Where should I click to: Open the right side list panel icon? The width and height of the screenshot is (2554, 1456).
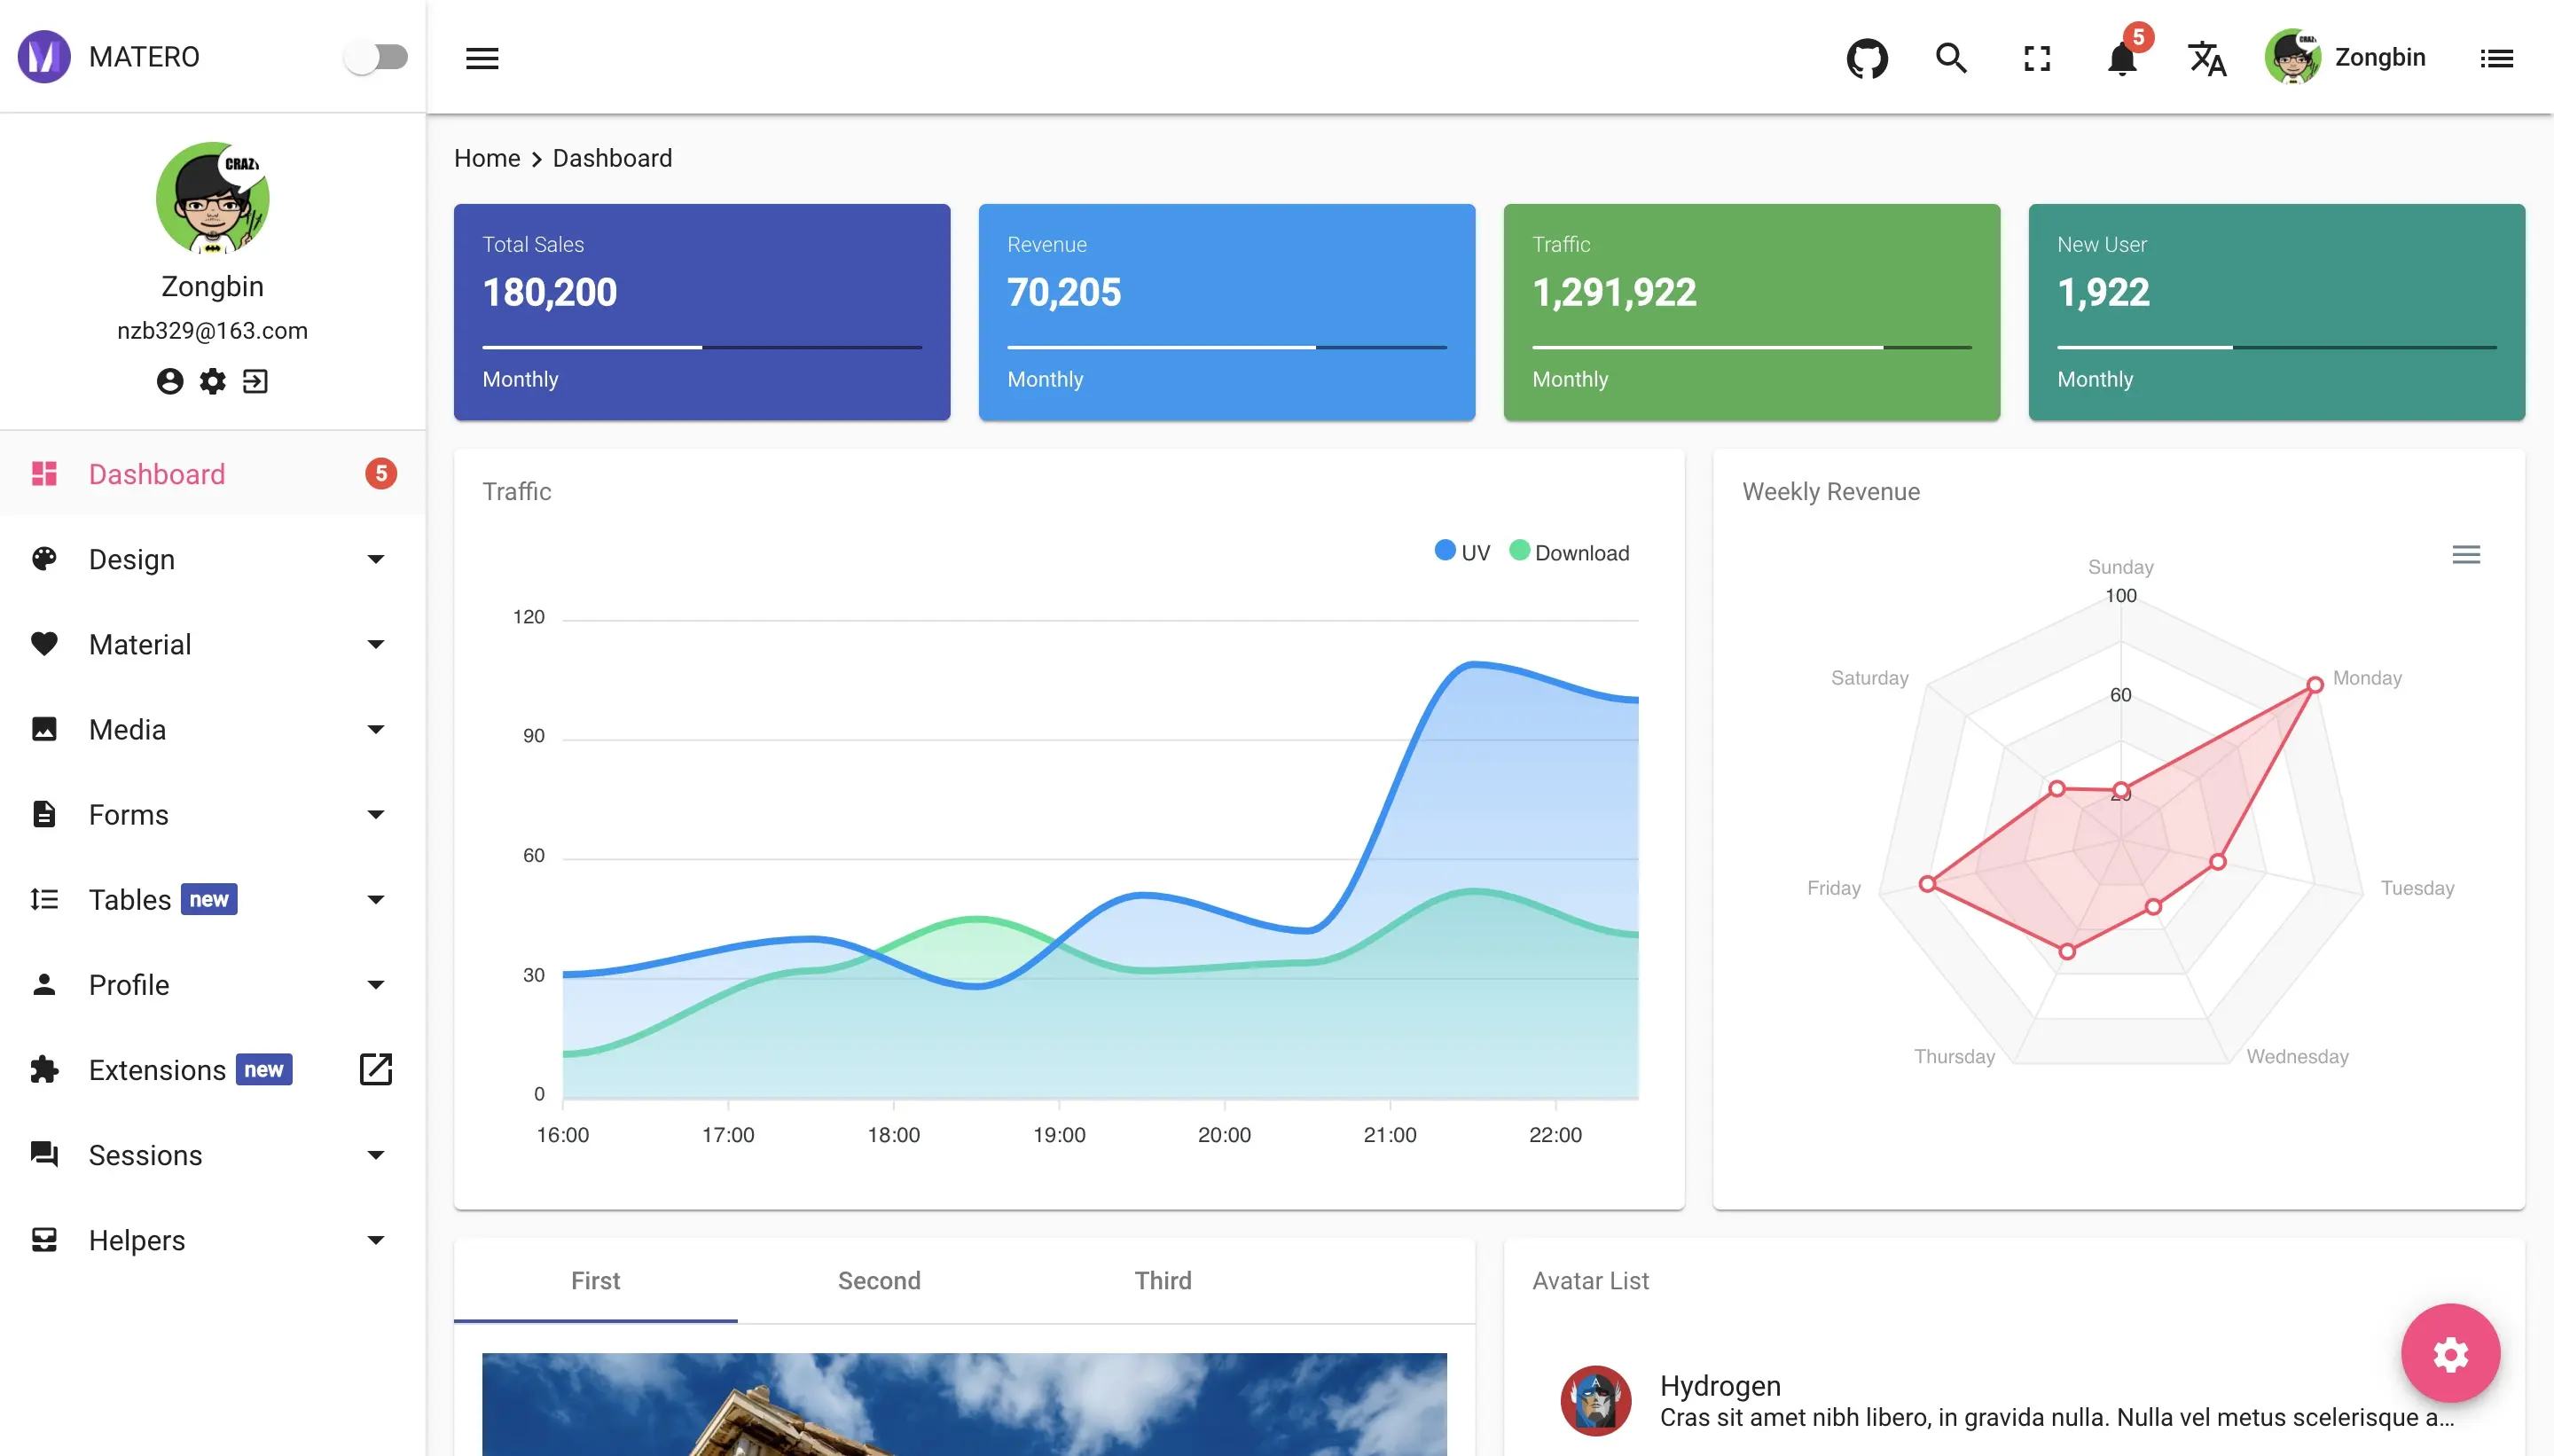click(2496, 58)
